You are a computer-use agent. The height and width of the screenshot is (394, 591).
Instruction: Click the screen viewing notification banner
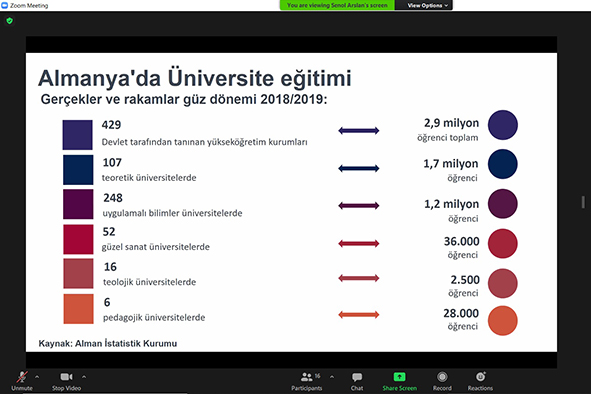point(337,5)
